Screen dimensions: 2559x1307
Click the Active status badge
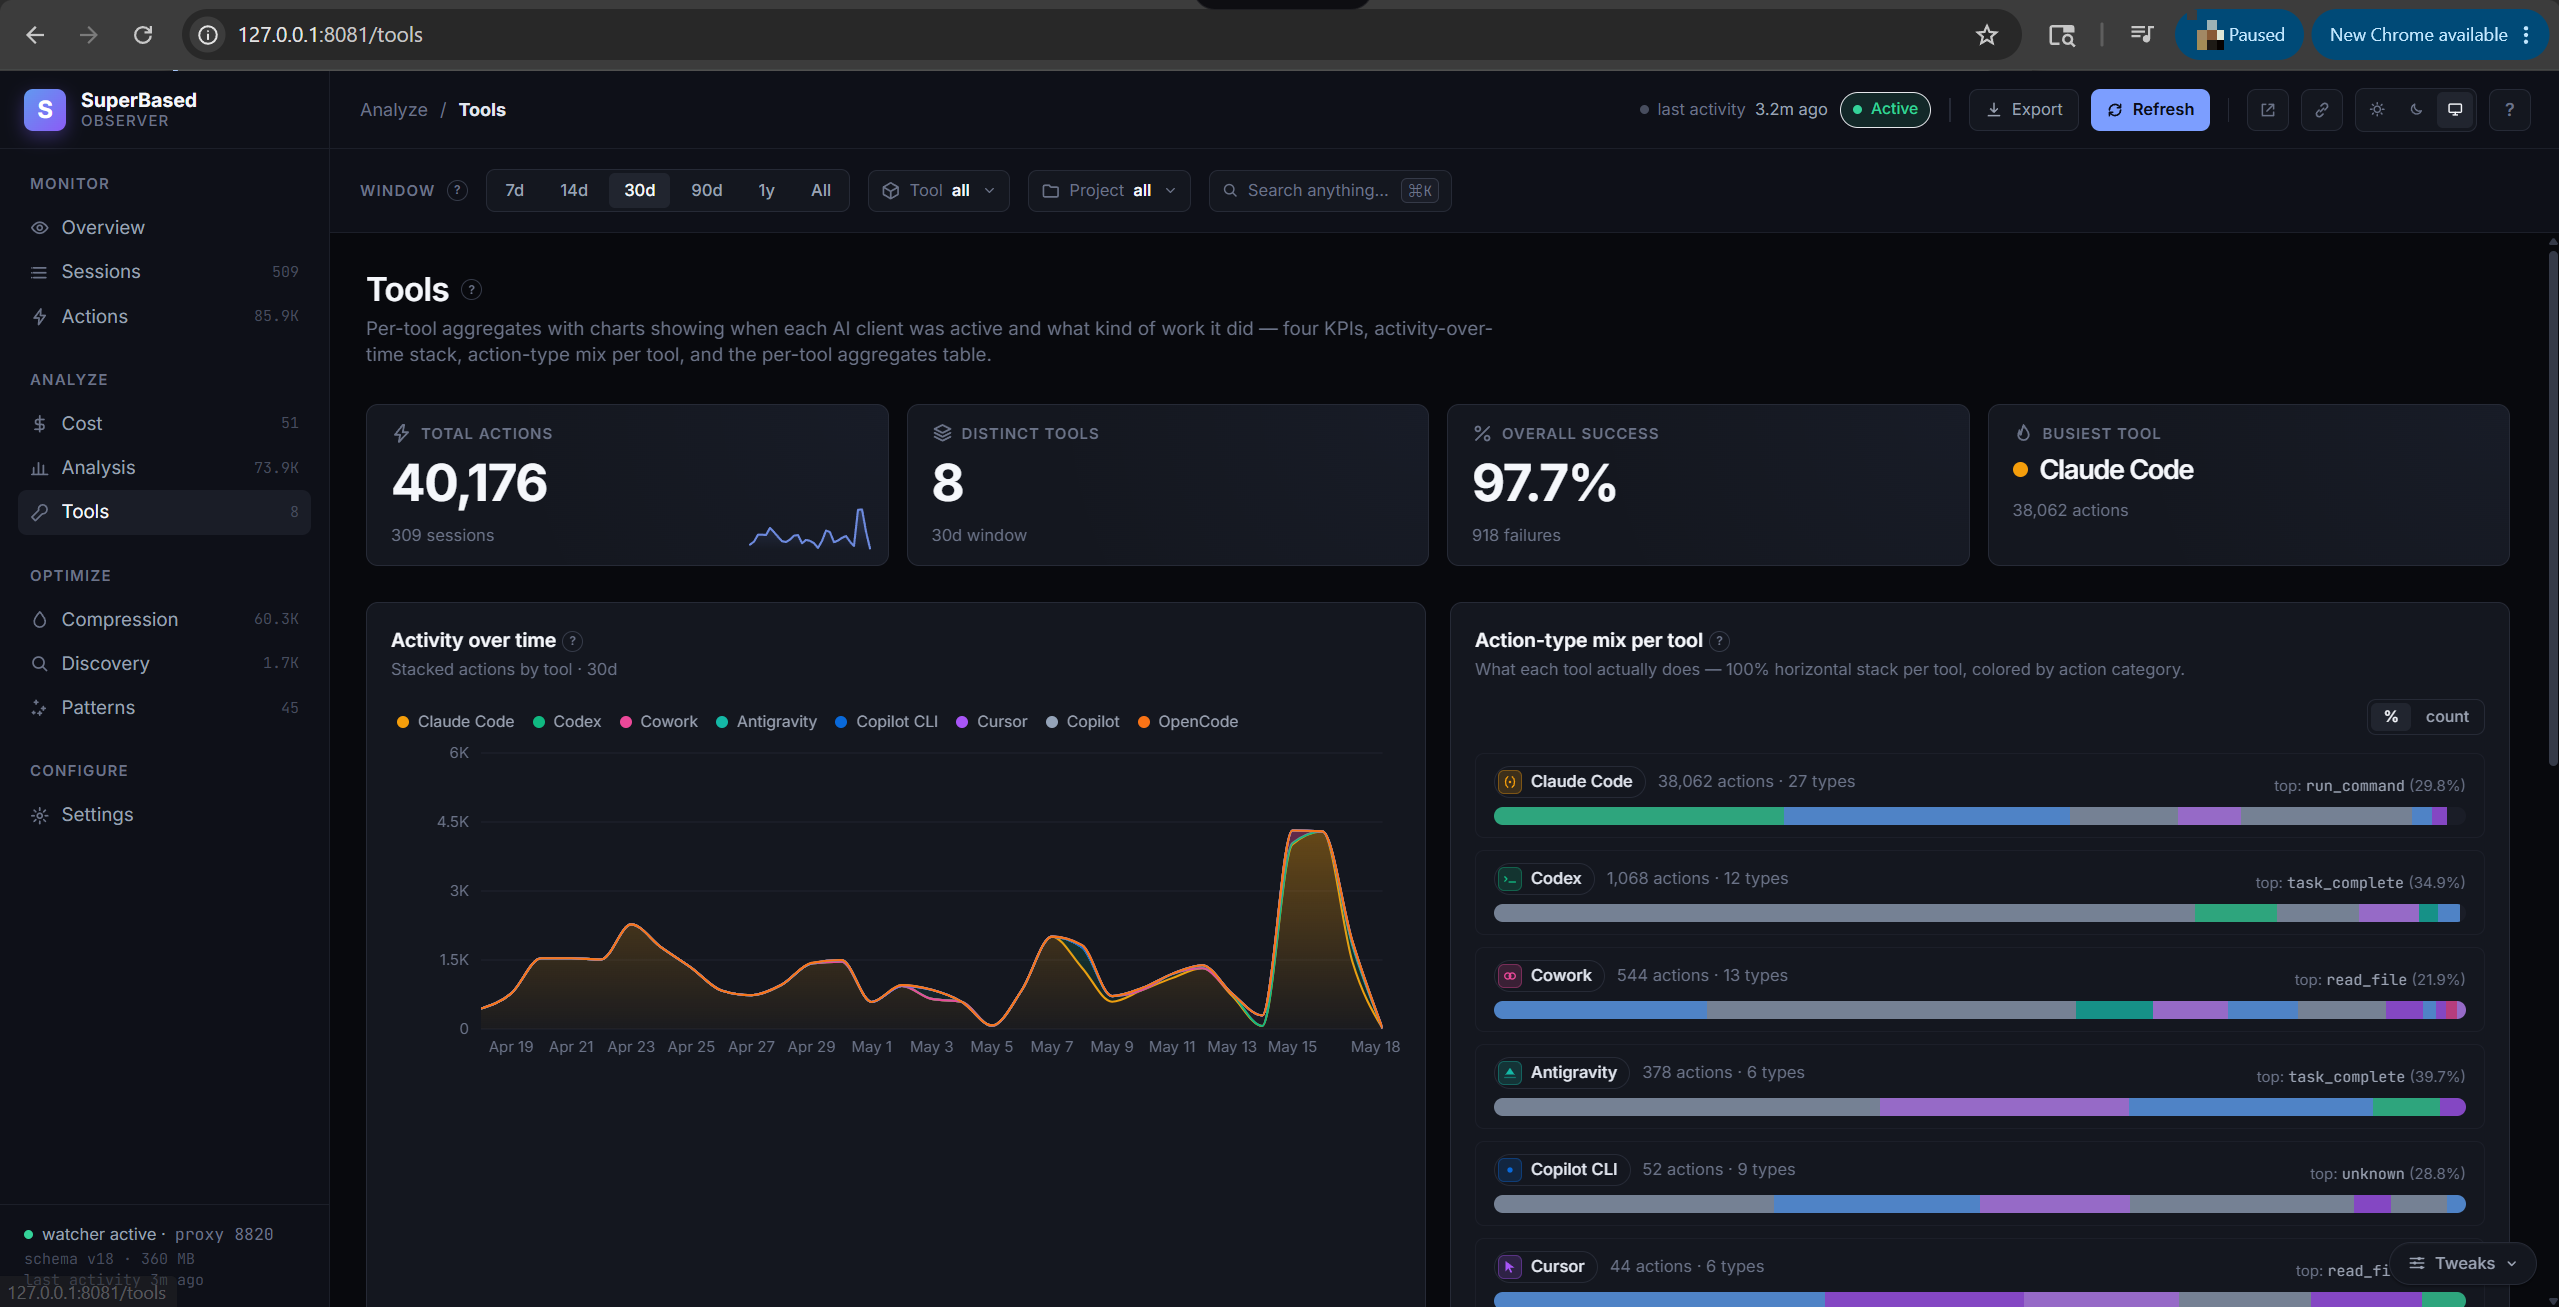[x=1885, y=109]
